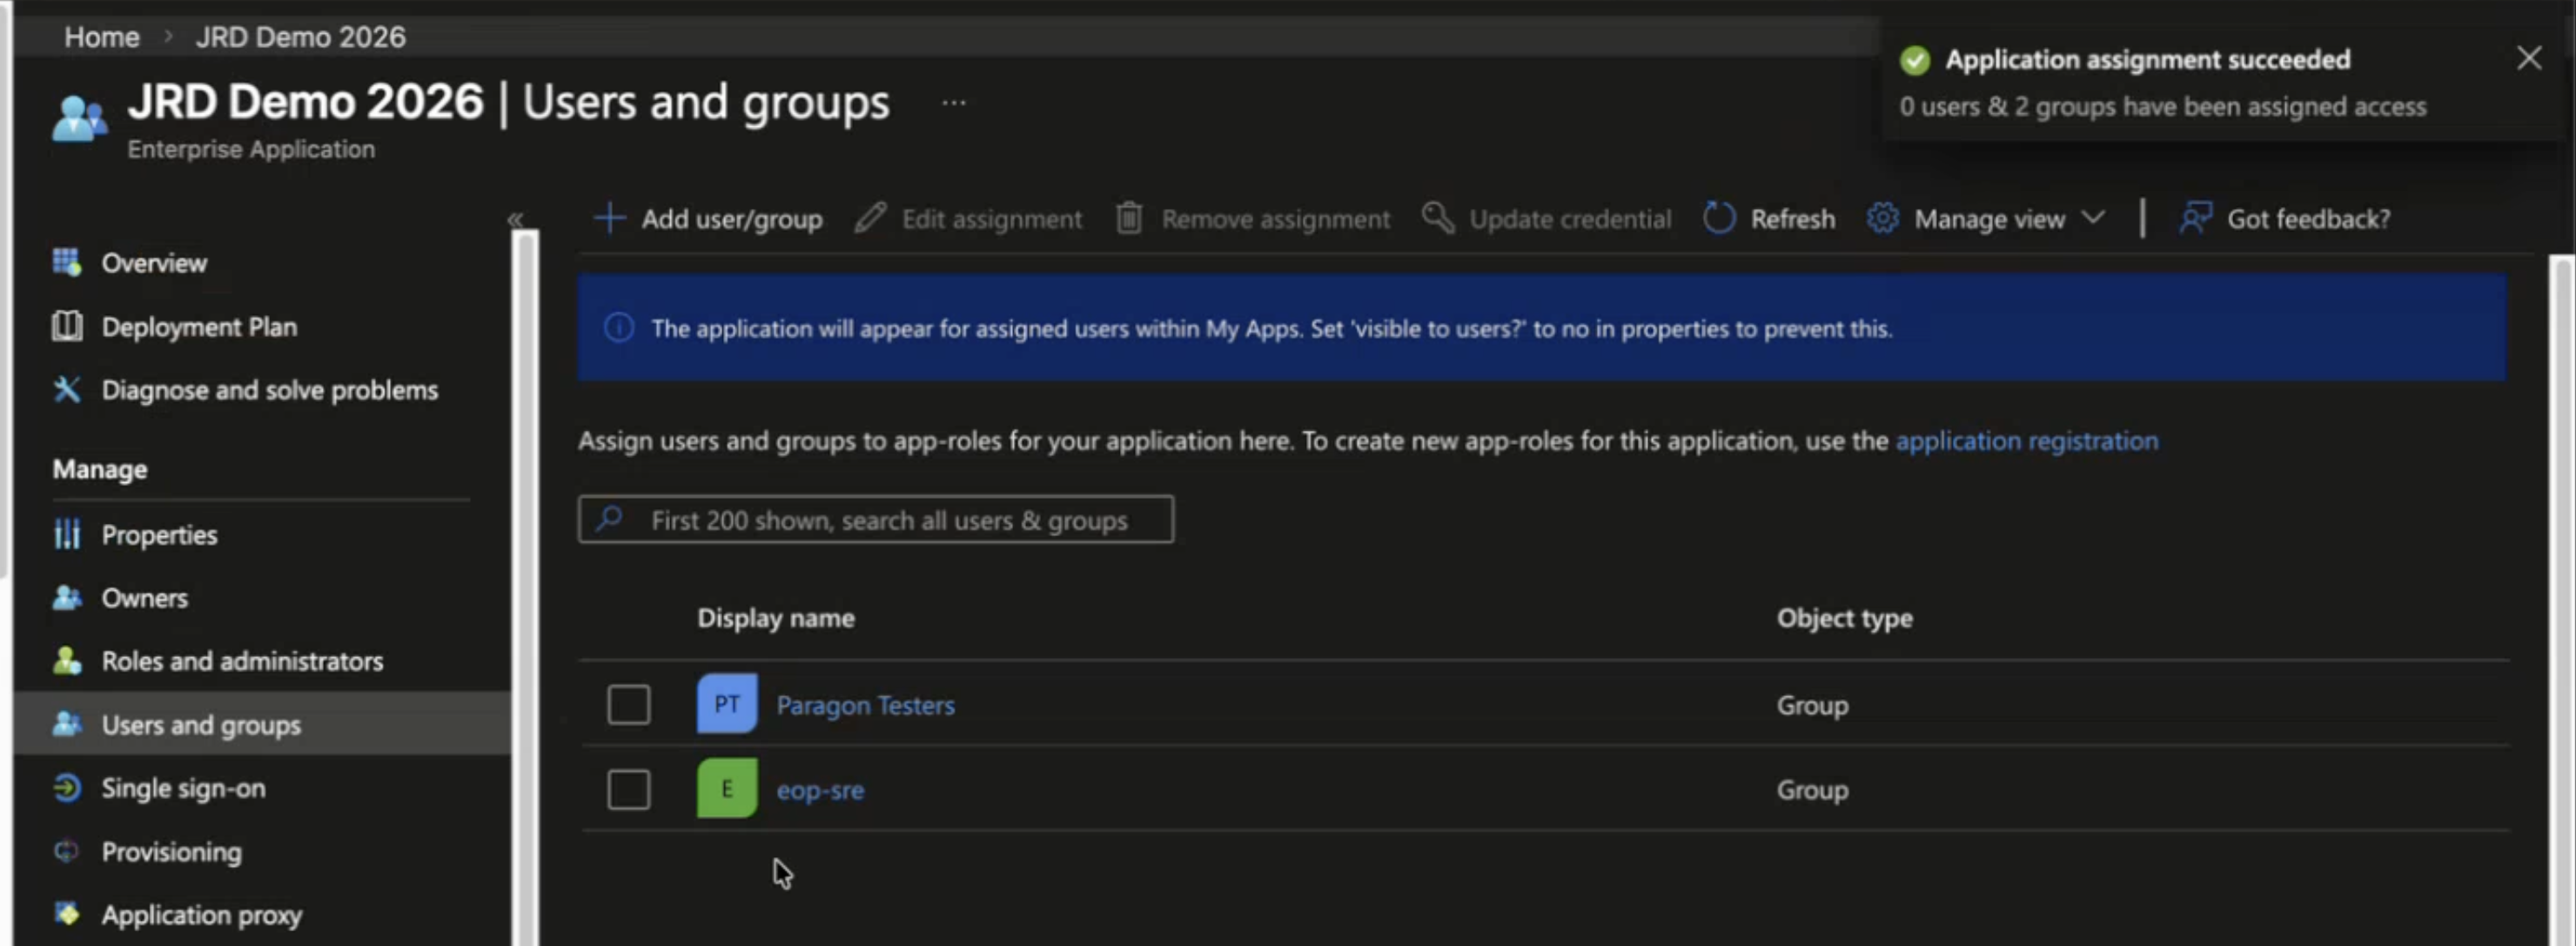
Task: Dismiss the assignment succeeded notification
Action: click(2529, 58)
